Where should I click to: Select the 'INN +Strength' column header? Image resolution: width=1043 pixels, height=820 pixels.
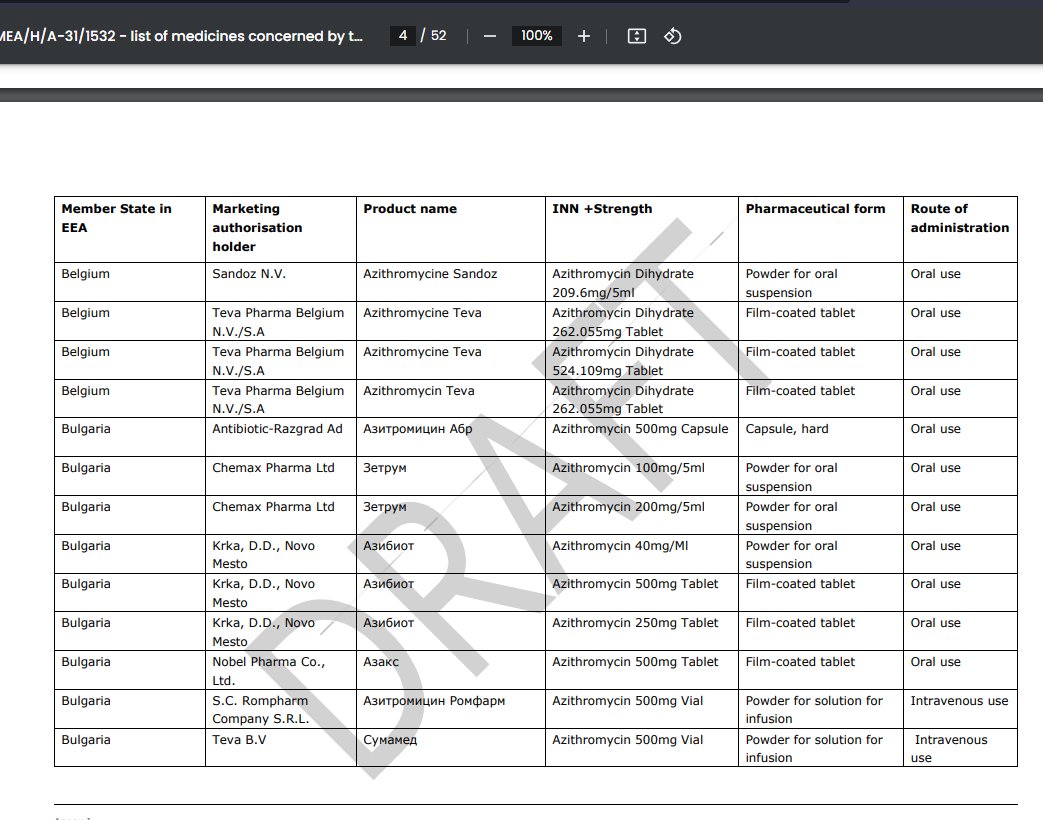[602, 209]
